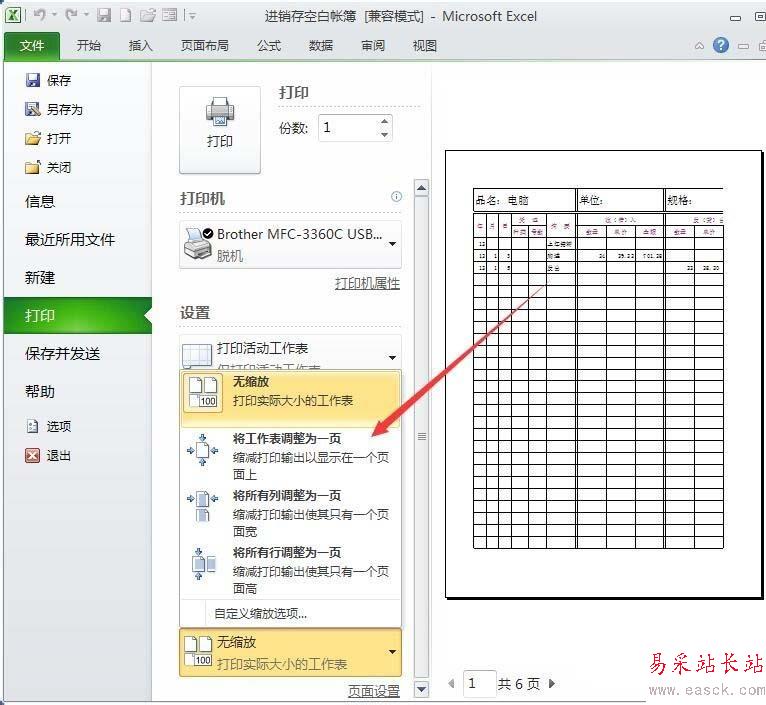The image size is (766, 705).
Task: Select 保存并发送 in the backstage menu
Action: [63, 353]
